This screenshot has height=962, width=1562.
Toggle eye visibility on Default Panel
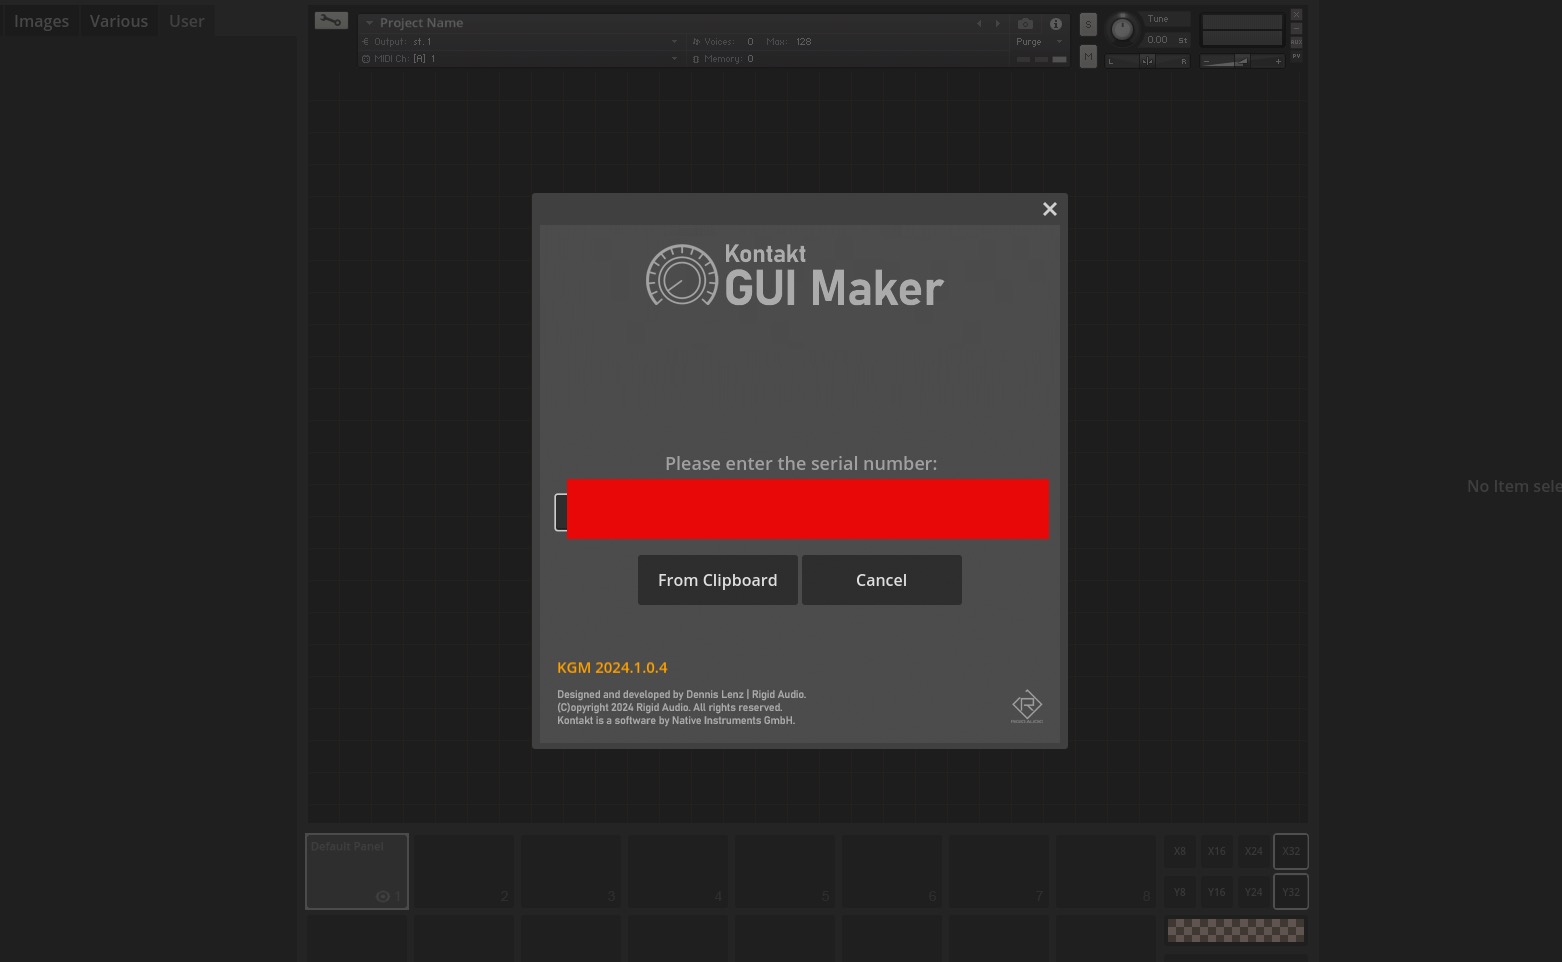click(383, 896)
